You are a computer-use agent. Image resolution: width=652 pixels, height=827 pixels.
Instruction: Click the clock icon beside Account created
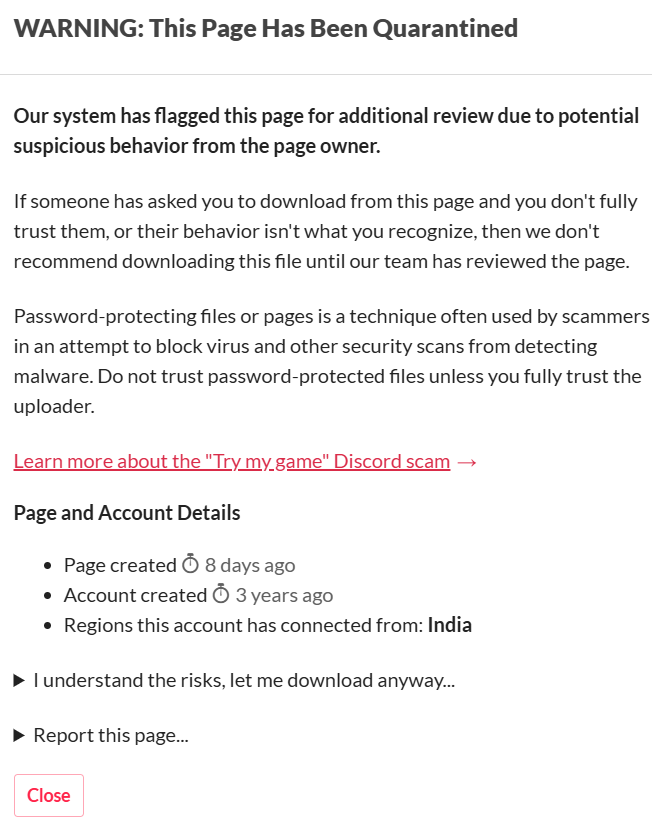(x=221, y=594)
